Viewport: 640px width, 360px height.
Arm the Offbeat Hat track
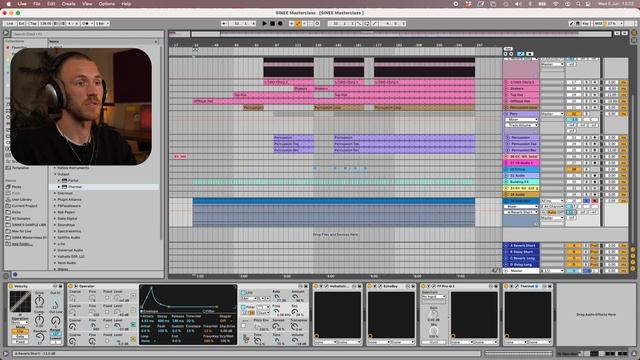click(x=594, y=101)
